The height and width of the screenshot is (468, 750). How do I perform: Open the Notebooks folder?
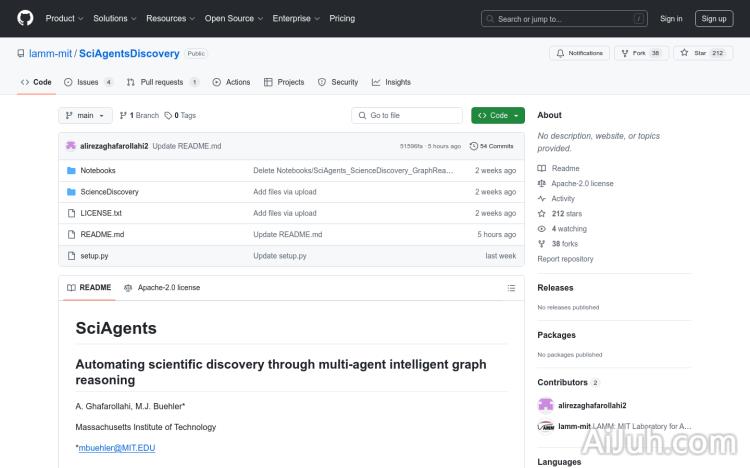[98, 170]
